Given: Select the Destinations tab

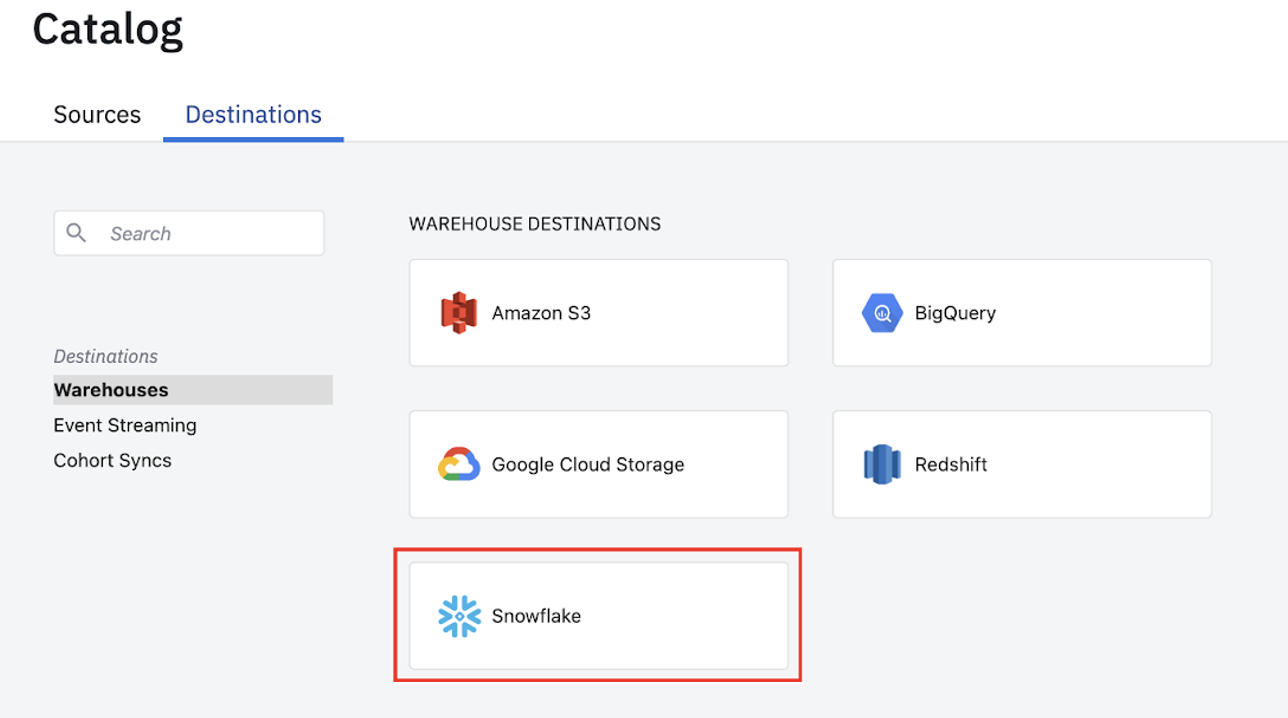Looking at the screenshot, I should point(254,115).
